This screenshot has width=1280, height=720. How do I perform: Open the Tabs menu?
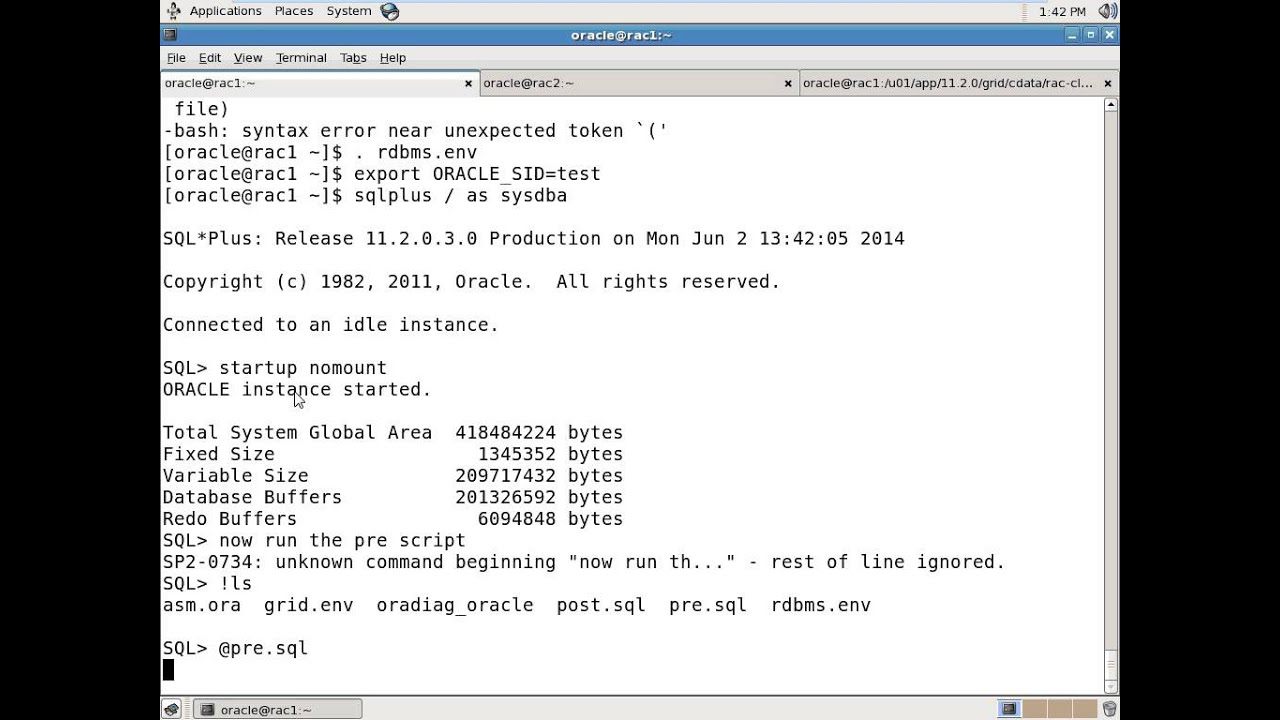(353, 58)
